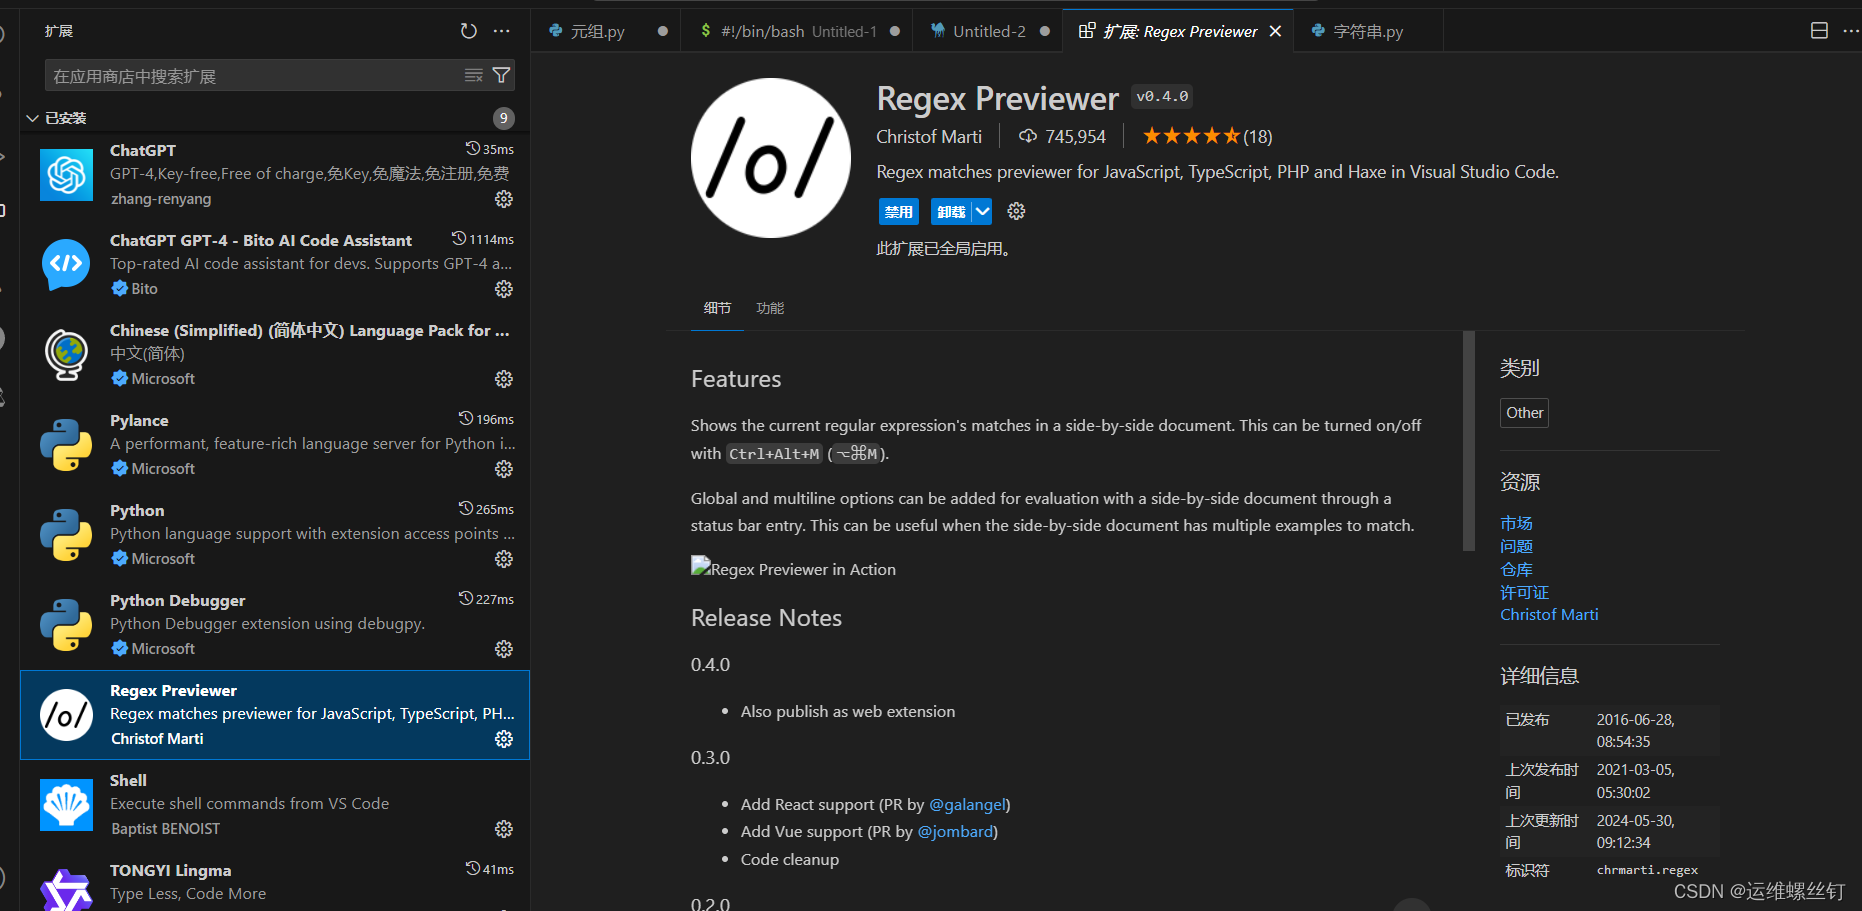Select the Pylance Python logo
This screenshot has width=1862, height=911.
[x=66, y=444]
